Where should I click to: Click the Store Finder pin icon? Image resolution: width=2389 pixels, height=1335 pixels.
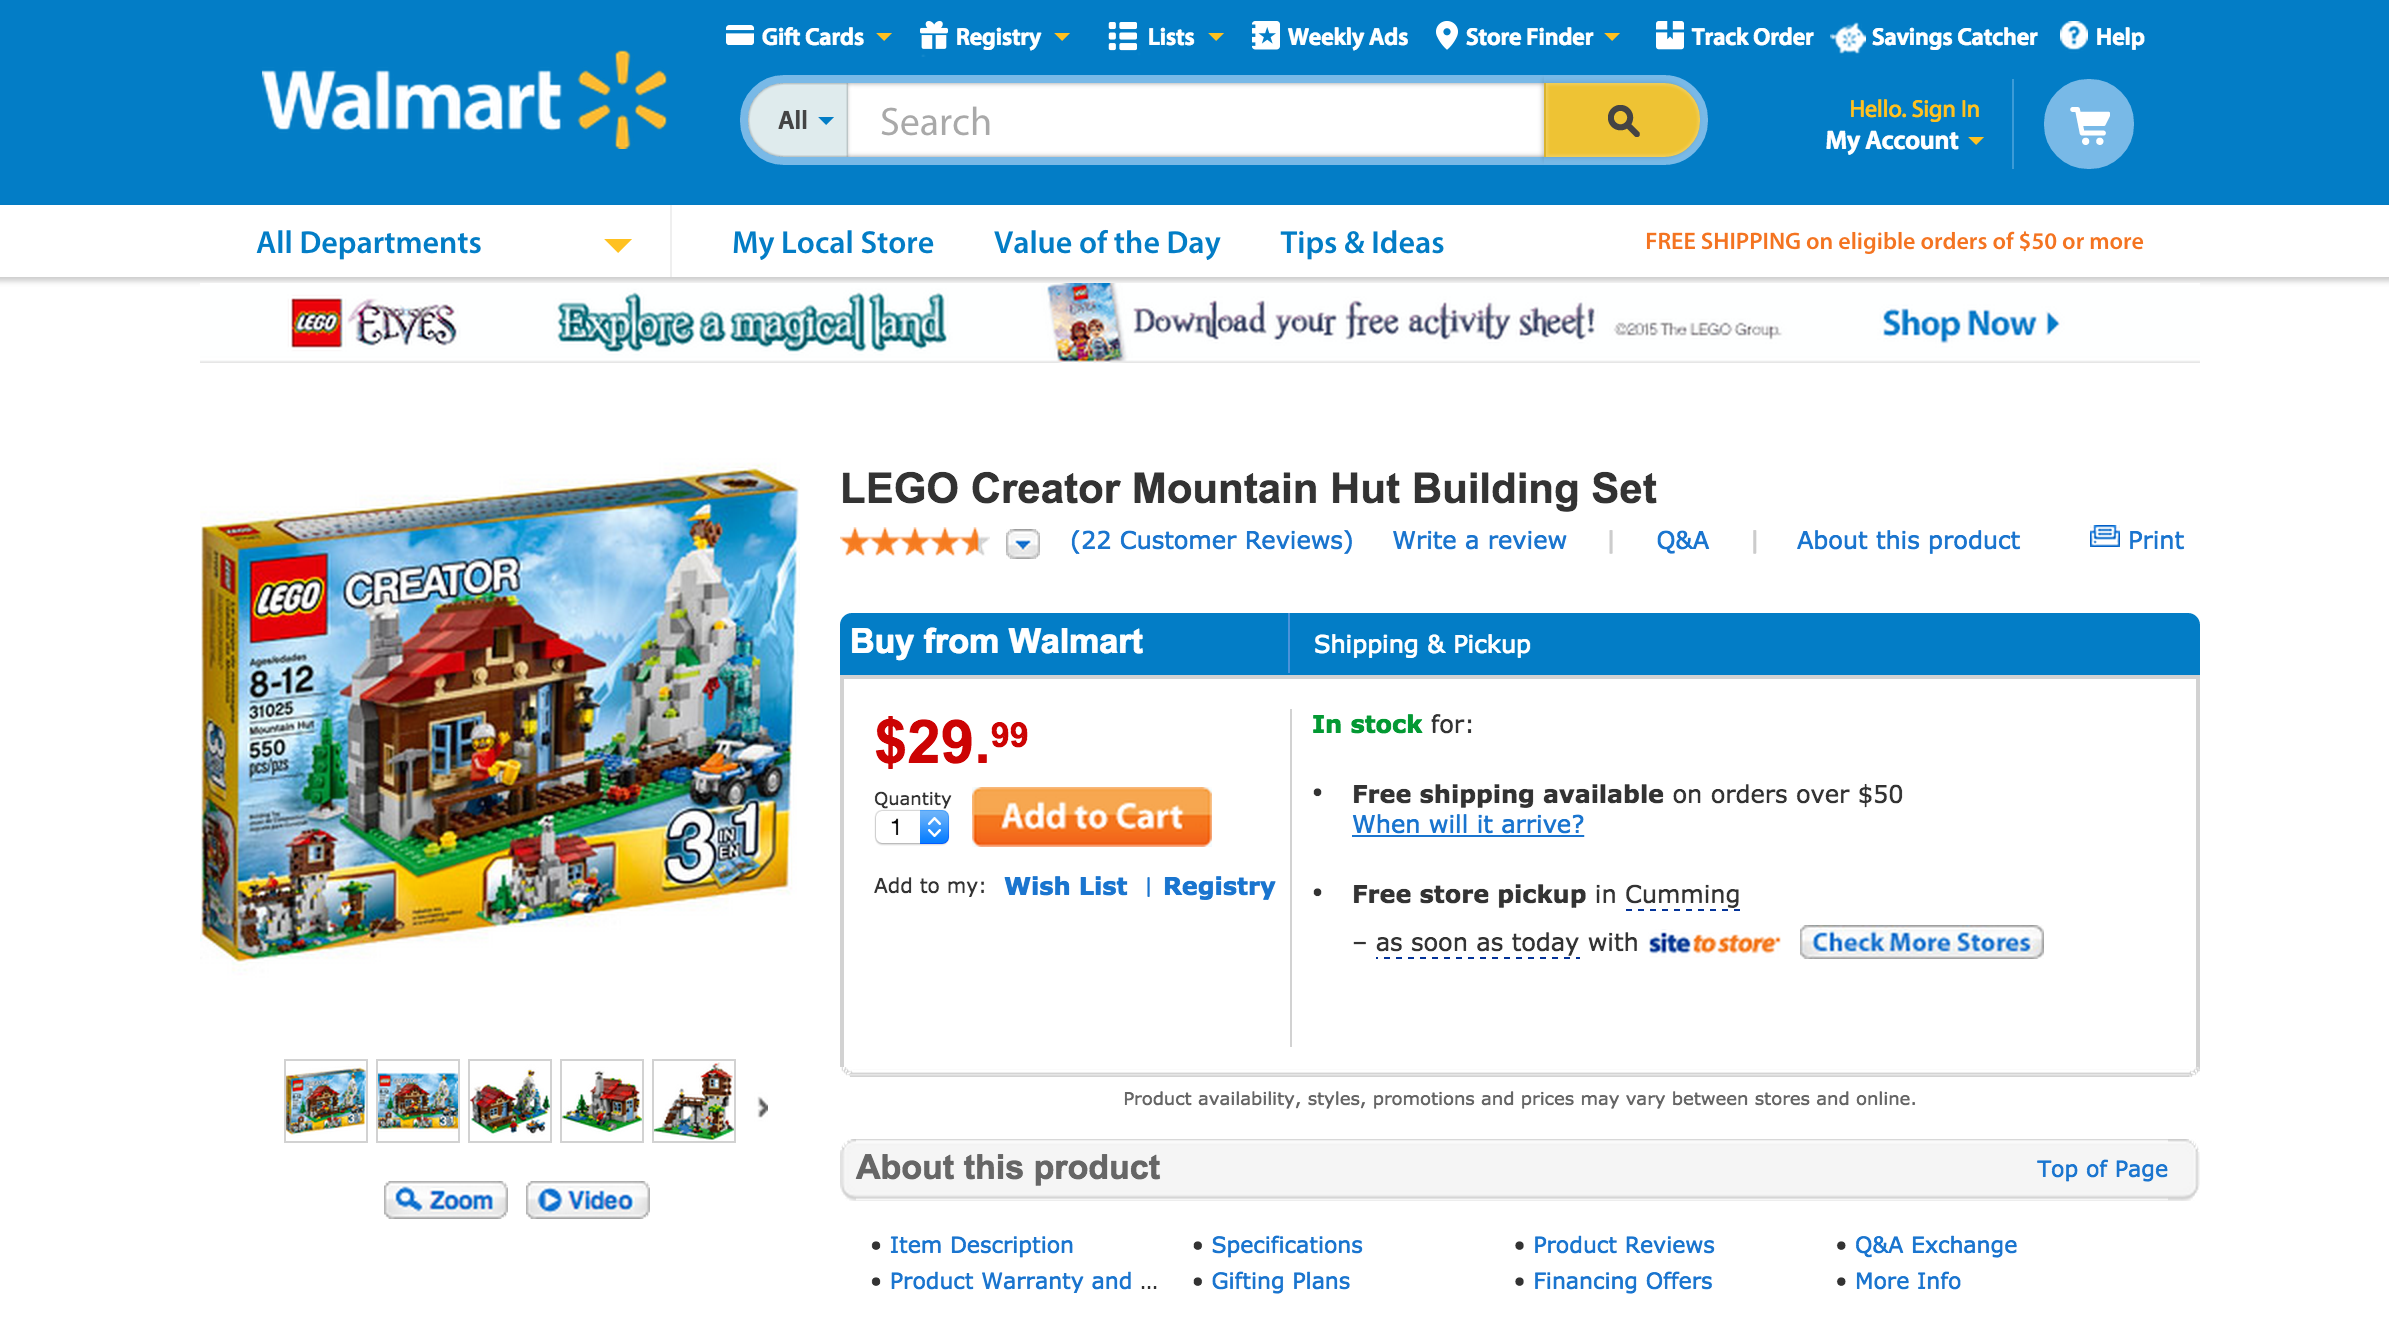[1446, 36]
